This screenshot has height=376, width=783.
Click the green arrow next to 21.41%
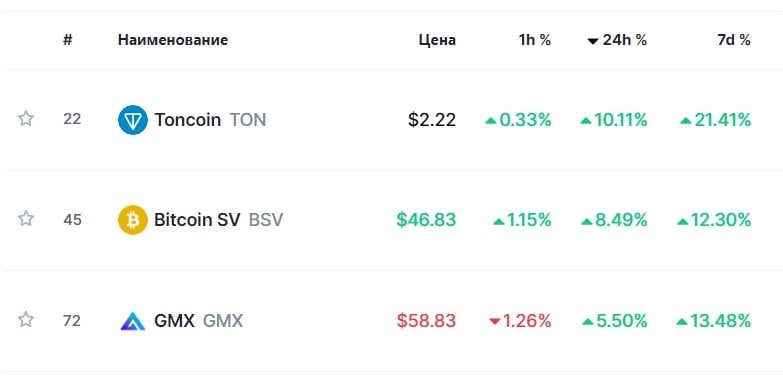(686, 120)
